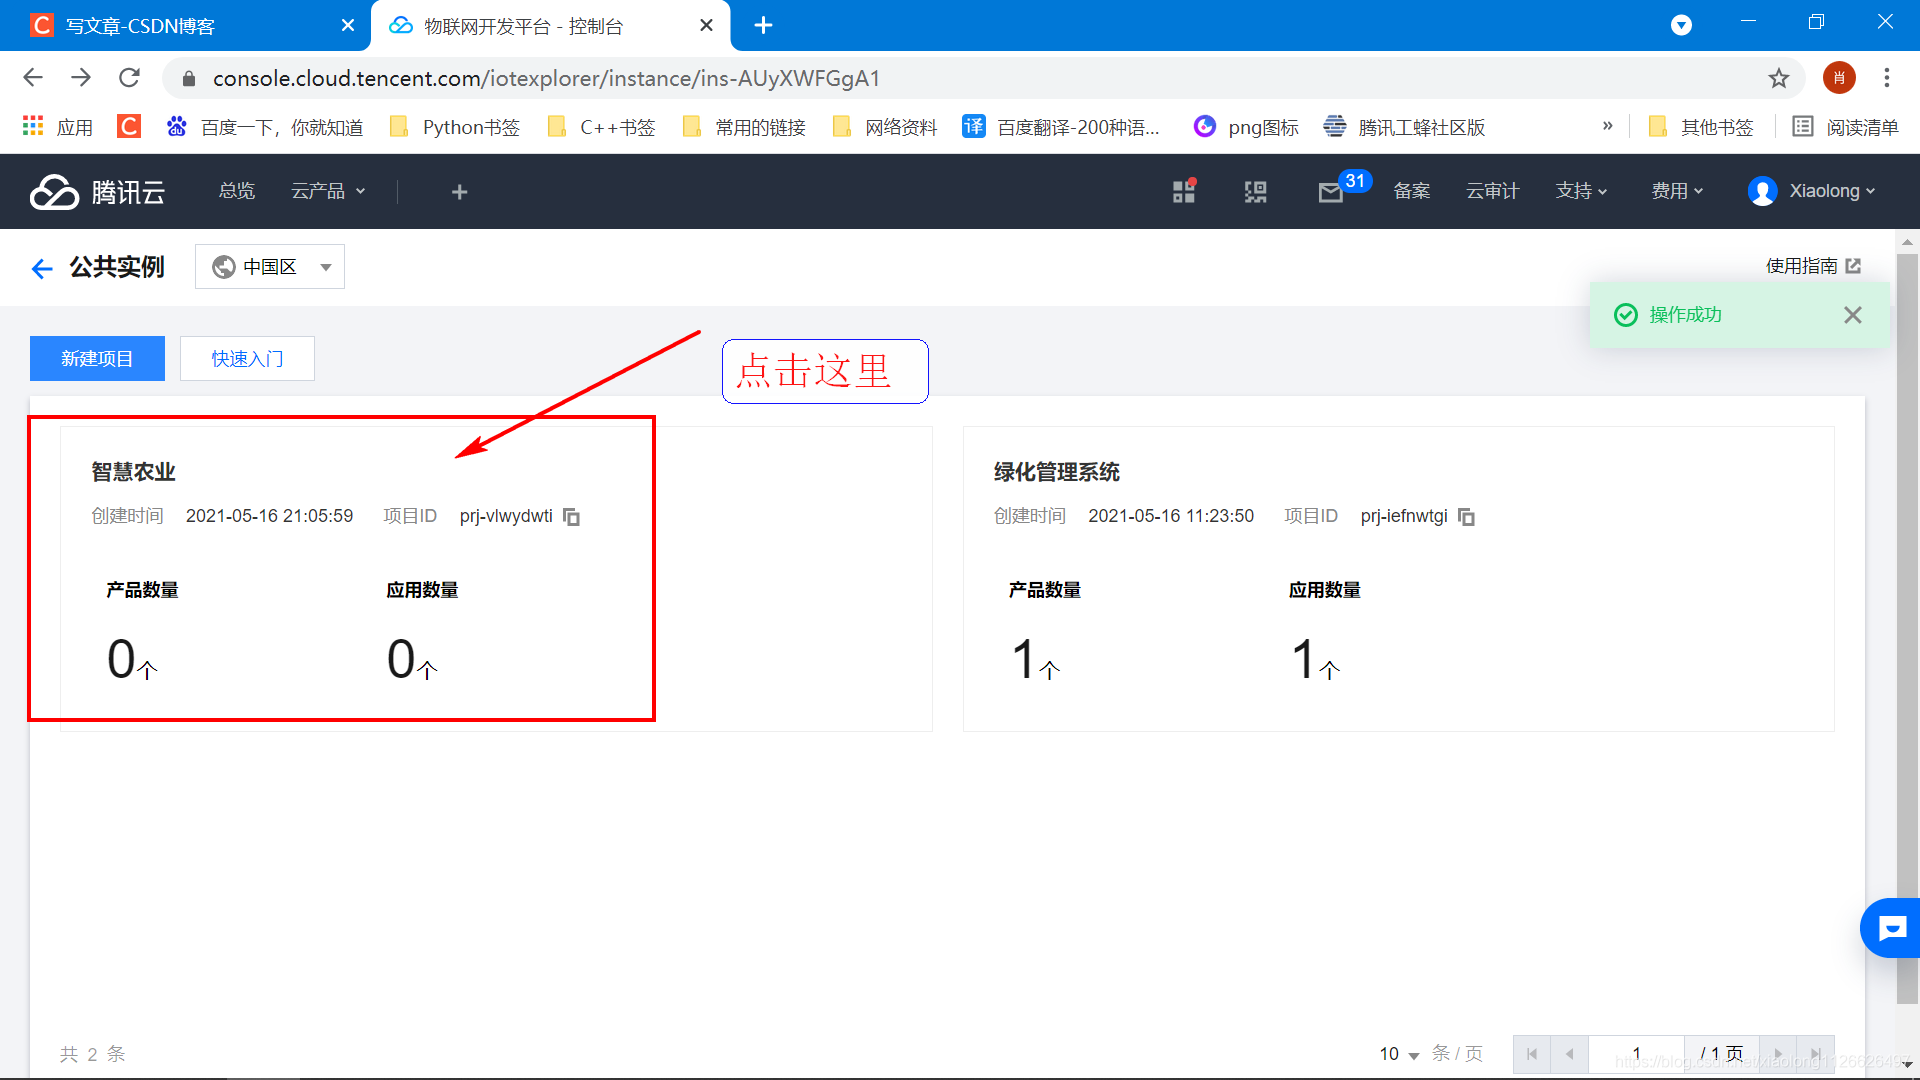Viewport: 1920px width, 1080px height.
Task: Add shortcut with plus icon in navbar
Action: coord(459,192)
